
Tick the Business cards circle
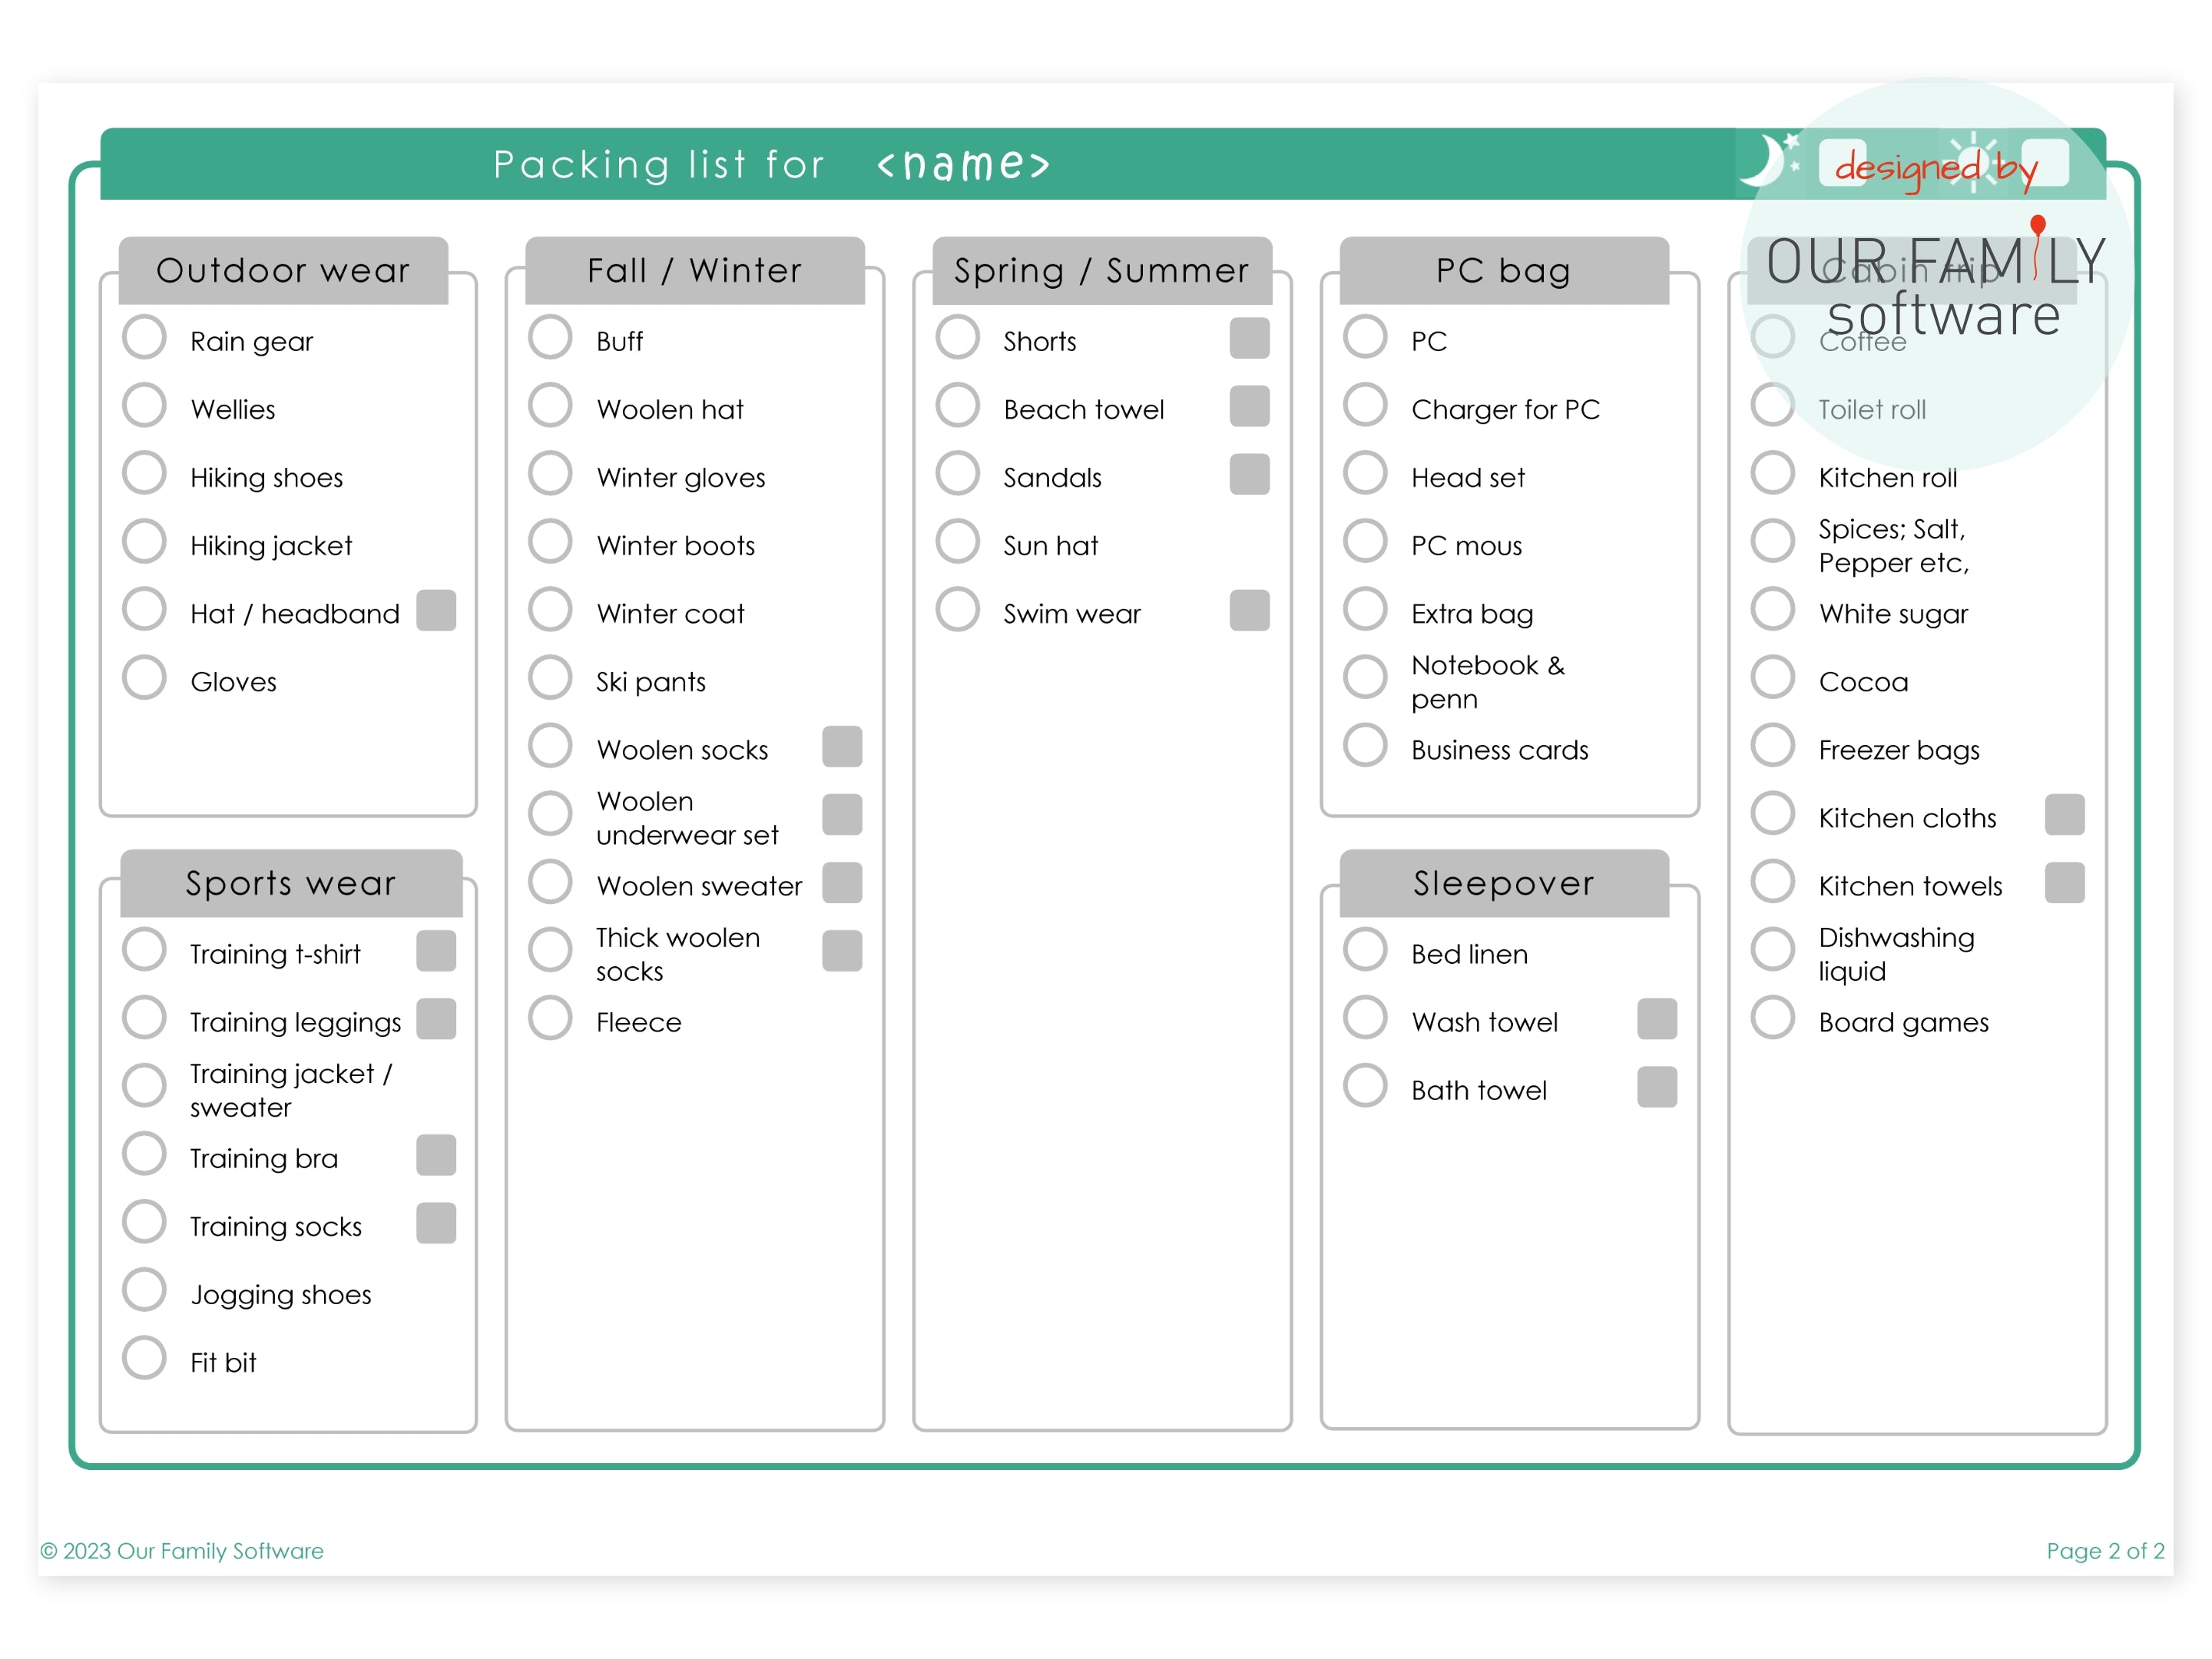pyautogui.click(x=1365, y=746)
